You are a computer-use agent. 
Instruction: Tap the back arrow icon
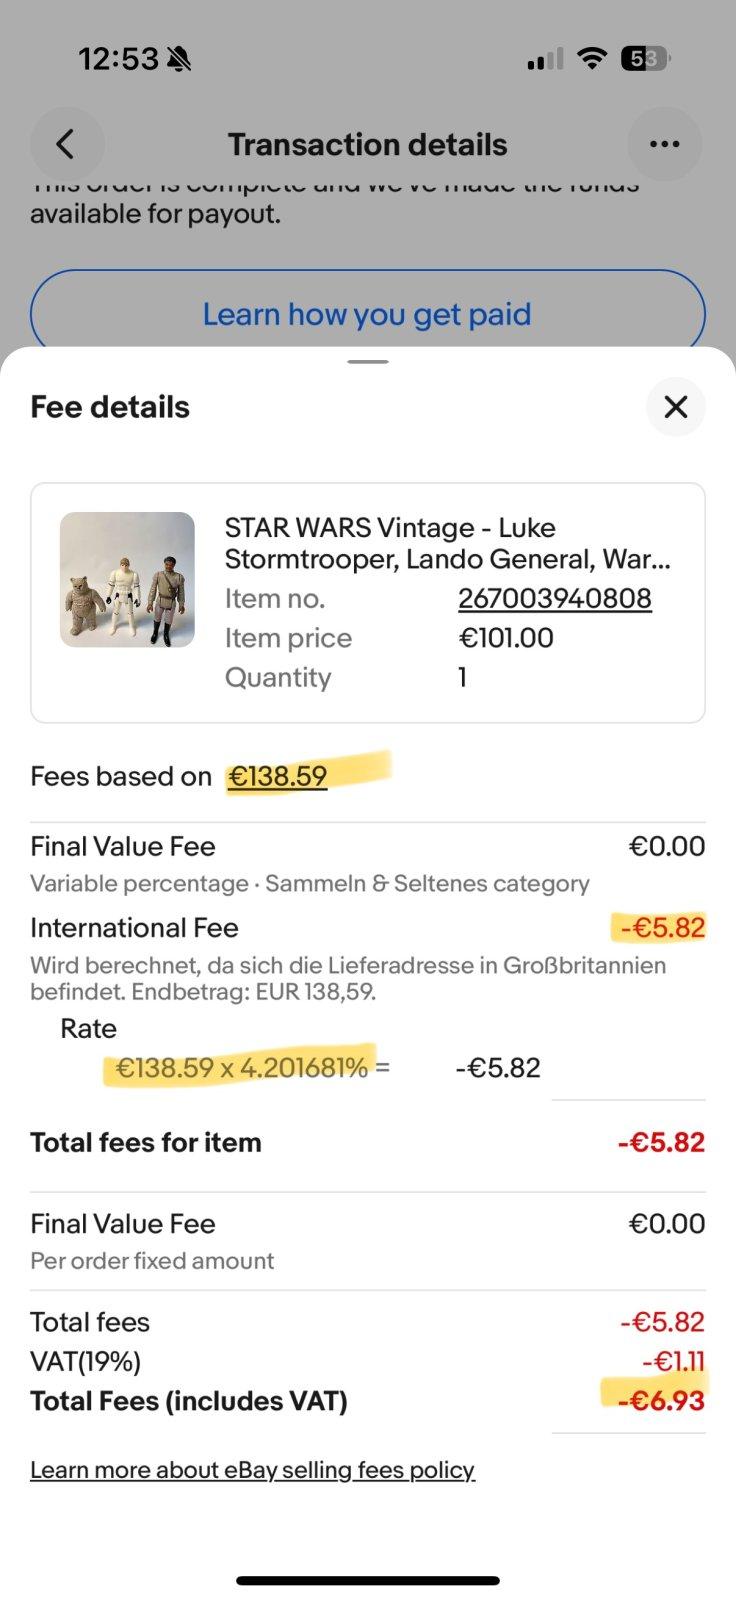tap(66, 145)
